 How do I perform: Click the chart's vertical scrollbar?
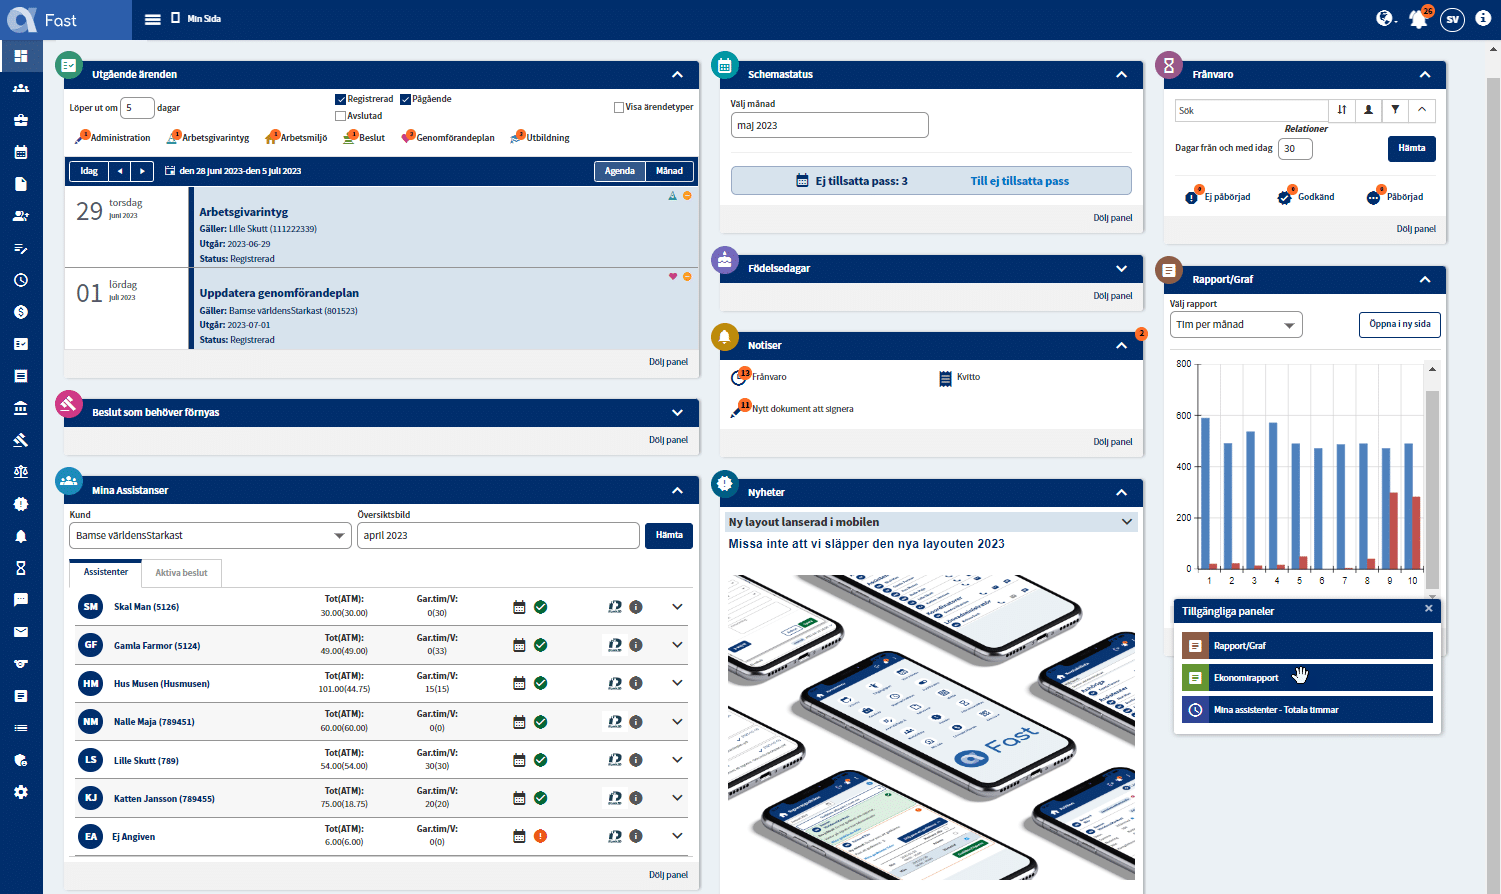[x=1432, y=480]
